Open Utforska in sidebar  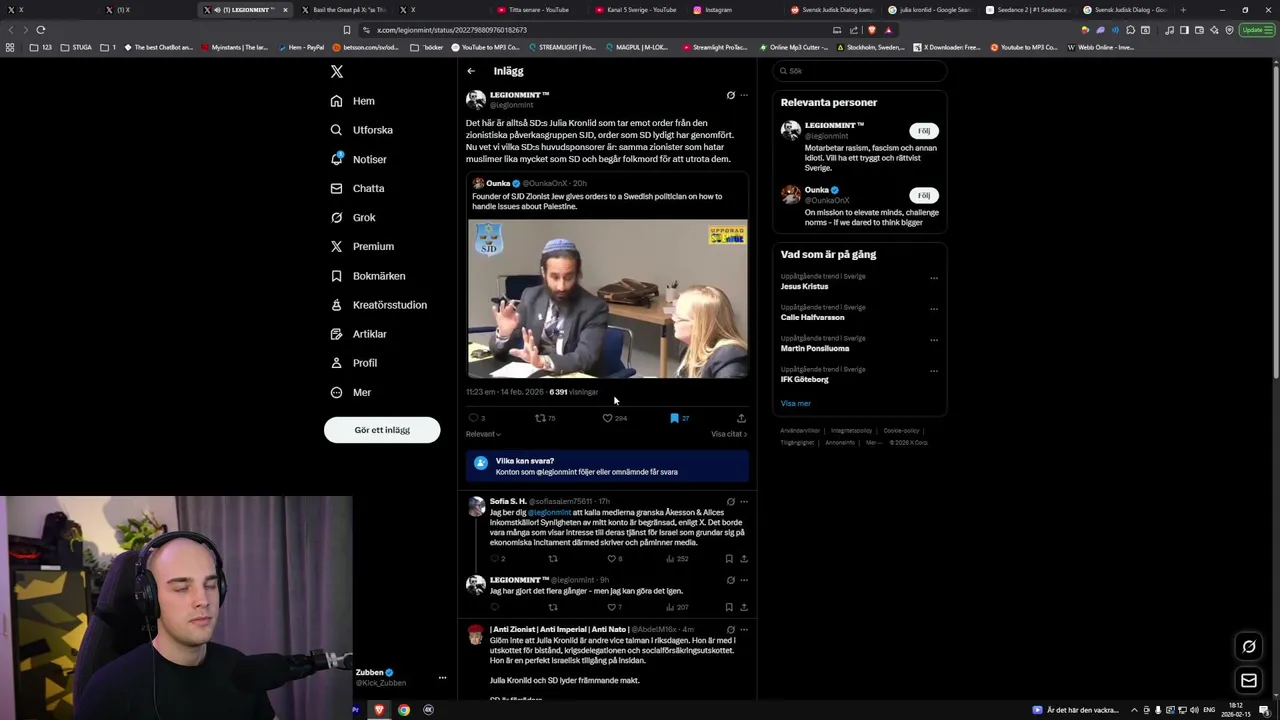pos(361,130)
